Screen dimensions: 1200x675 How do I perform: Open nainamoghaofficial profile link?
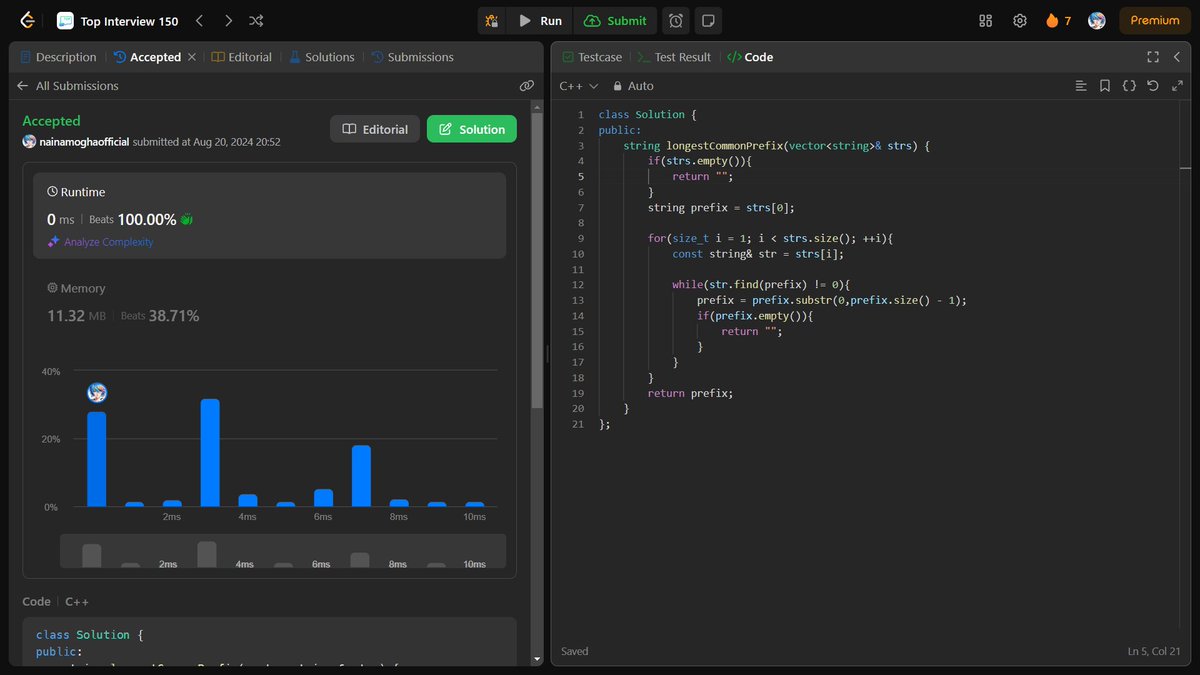pos(85,142)
